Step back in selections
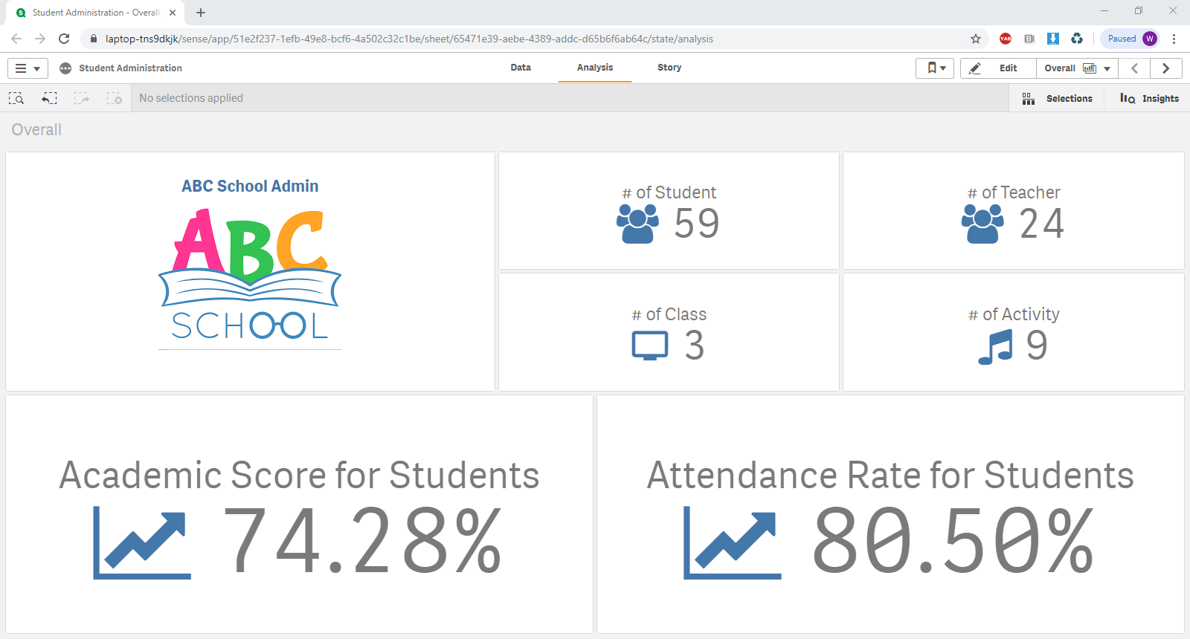The image size is (1190, 639). tap(49, 98)
